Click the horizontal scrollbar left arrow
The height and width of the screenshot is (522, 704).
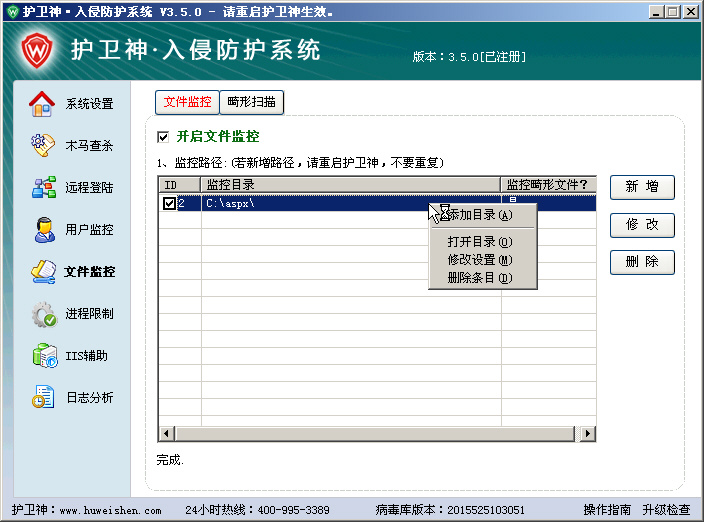pos(167,434)
